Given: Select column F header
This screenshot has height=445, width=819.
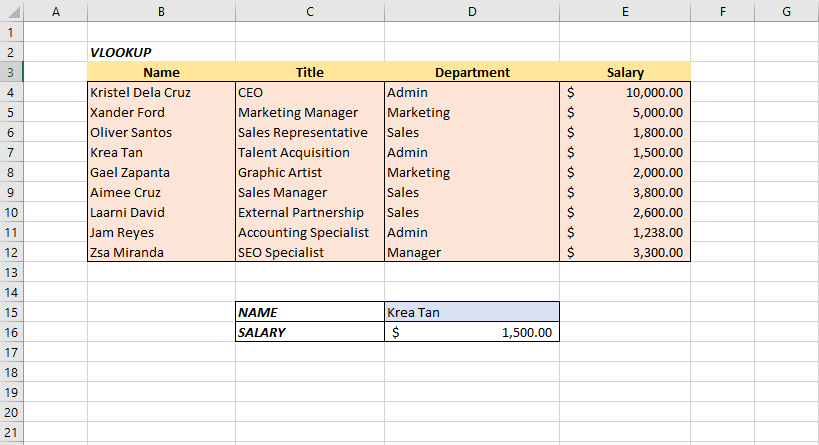Looking at the screenshot, I should 722,11.
